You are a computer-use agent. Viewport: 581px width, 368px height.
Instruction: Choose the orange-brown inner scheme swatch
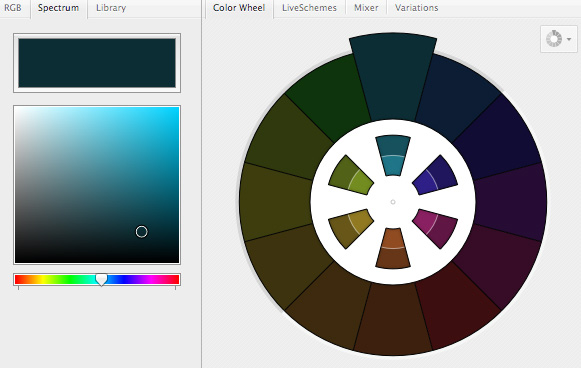[x=393, y=248]
